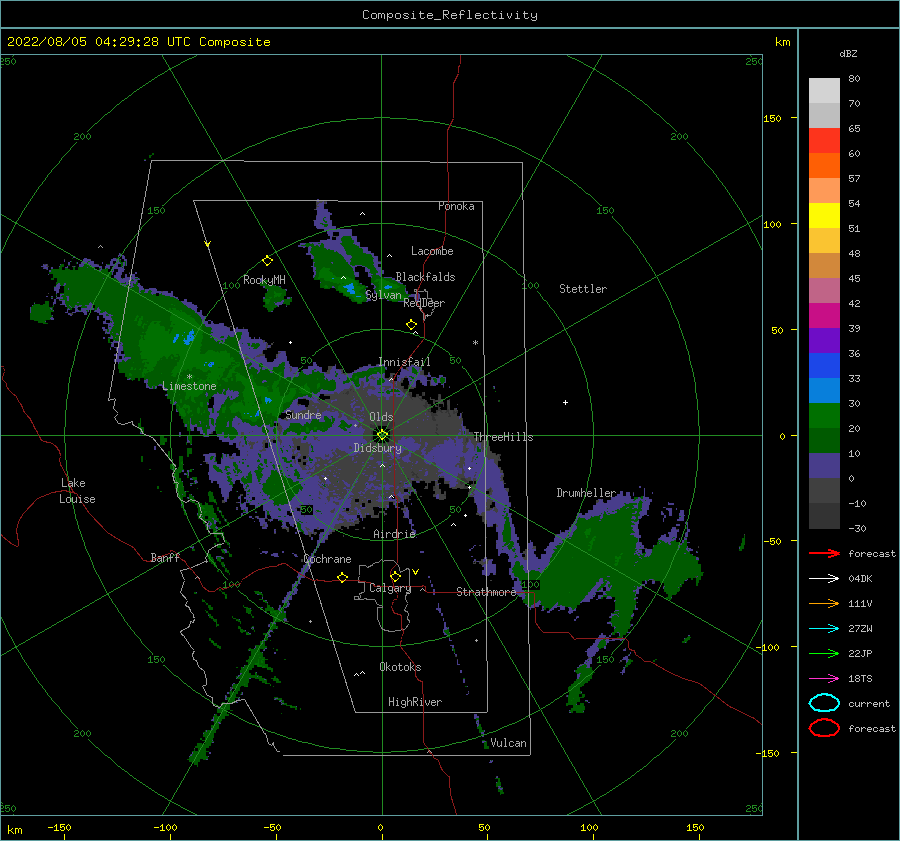Click the Stettler city label

coord(583,289)
